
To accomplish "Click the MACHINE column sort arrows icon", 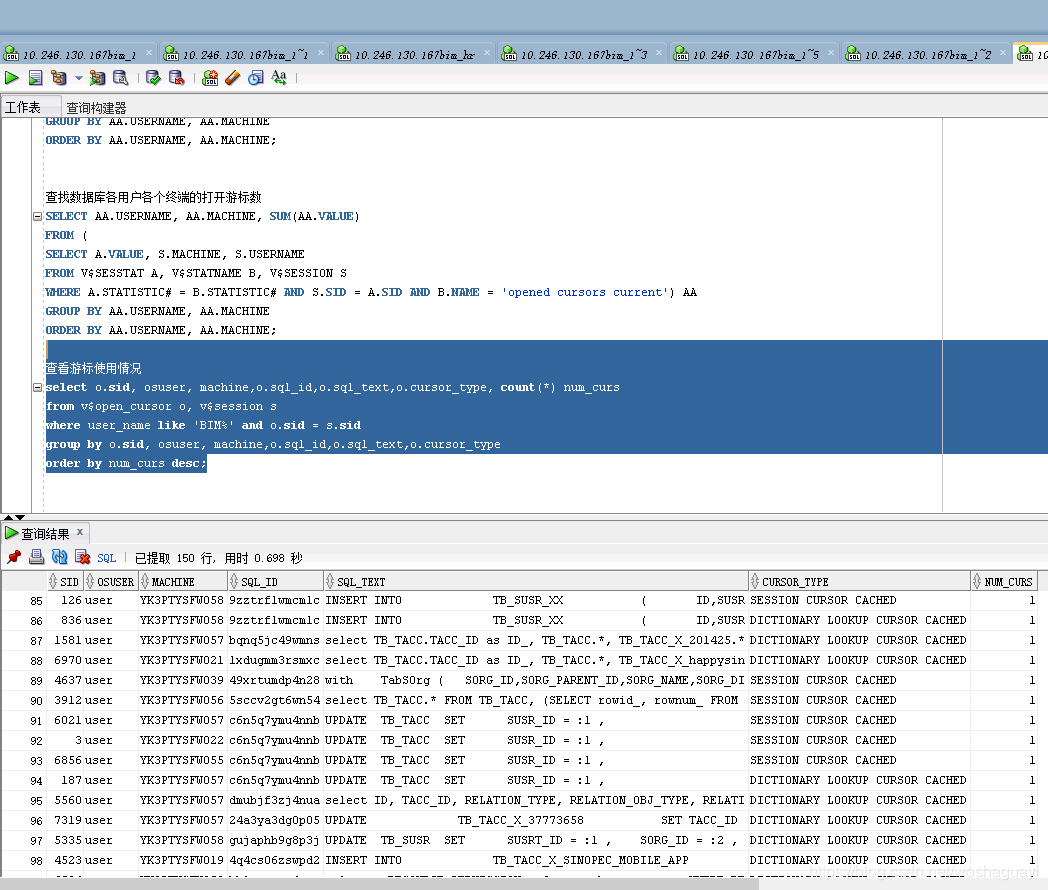I will (144, 581).
